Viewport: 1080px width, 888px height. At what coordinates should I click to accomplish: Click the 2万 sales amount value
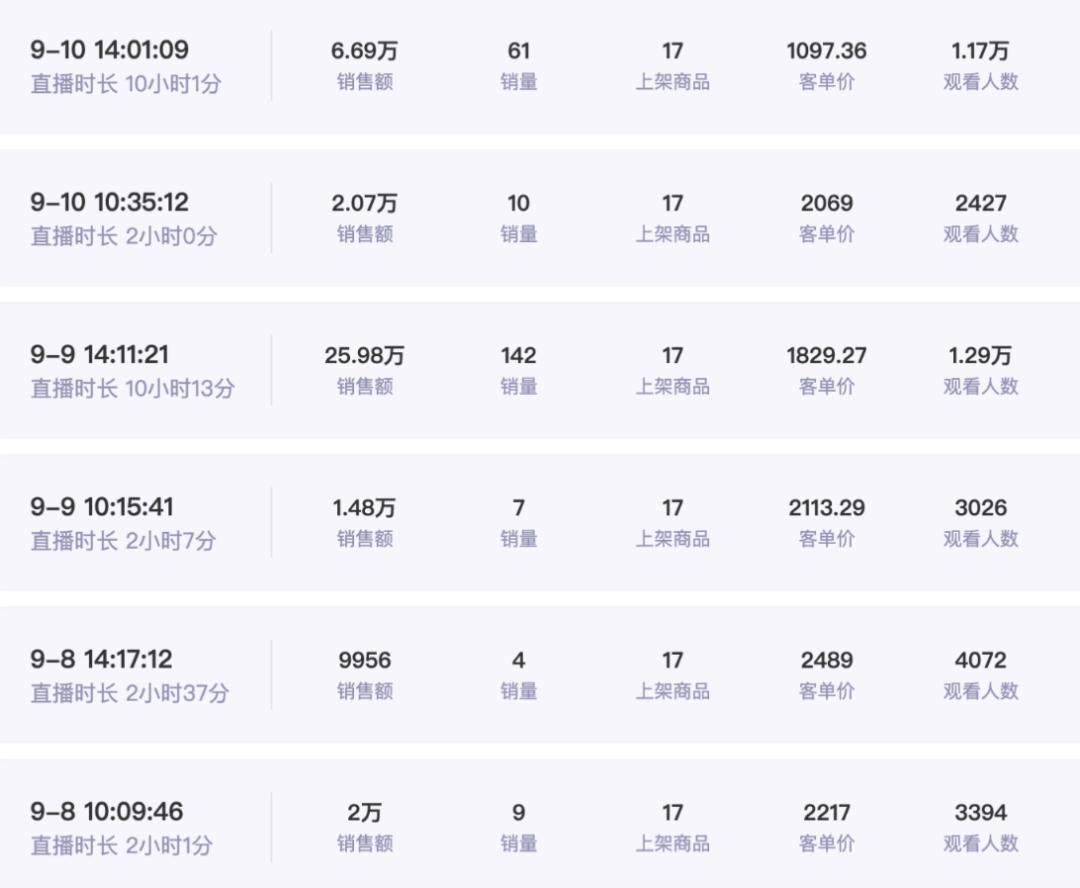(x=364, y=813)
